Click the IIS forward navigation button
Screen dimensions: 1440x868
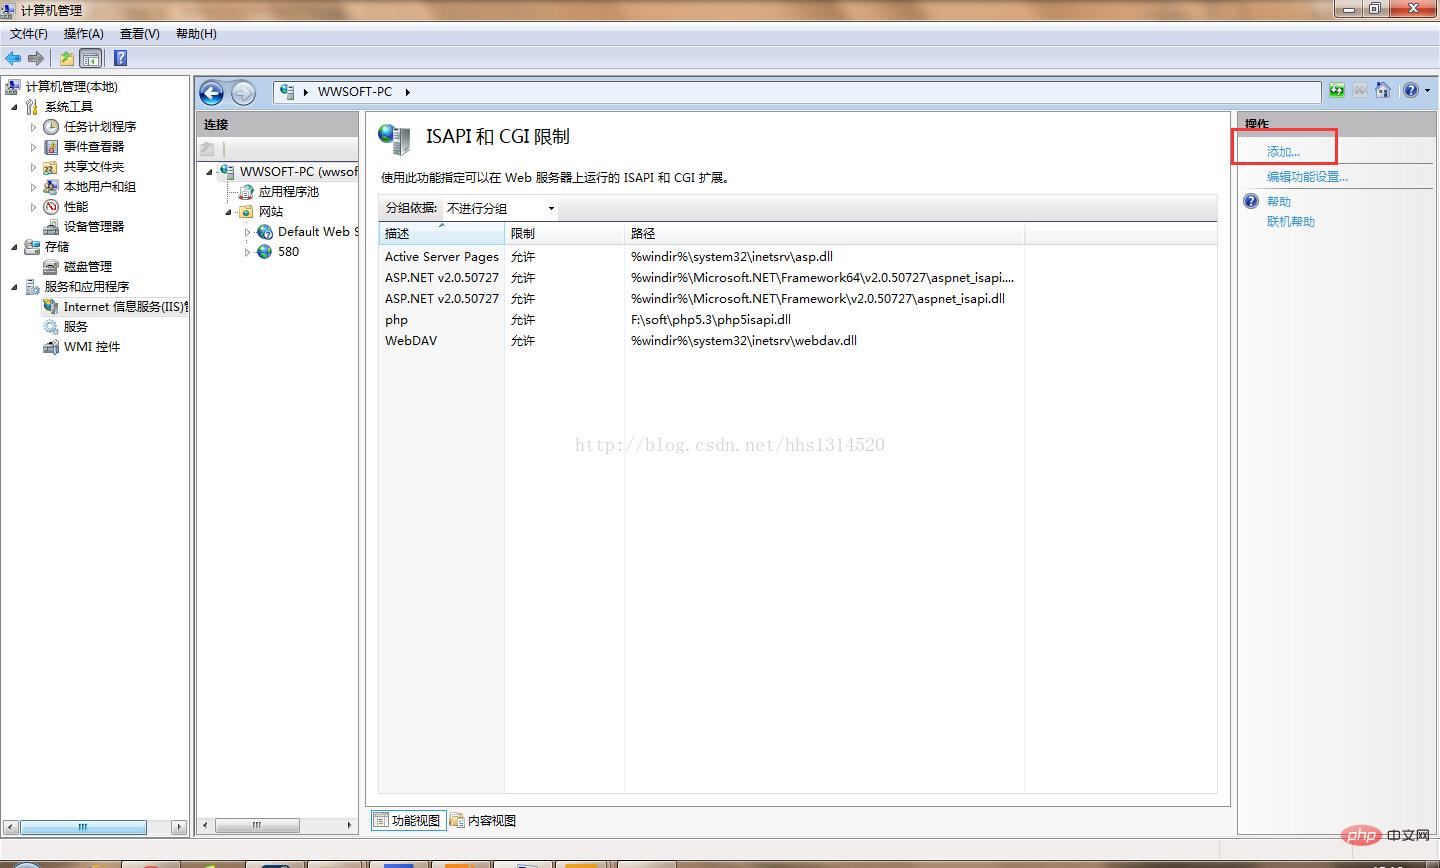pos(243,93)
